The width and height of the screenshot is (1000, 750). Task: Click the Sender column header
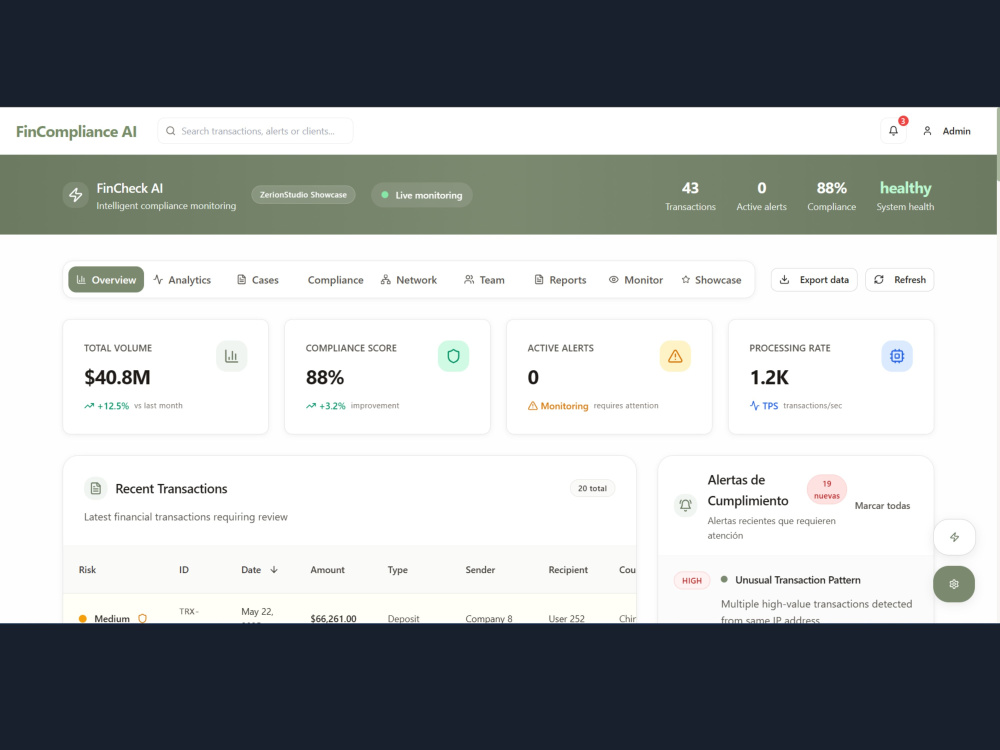point(480,570)
